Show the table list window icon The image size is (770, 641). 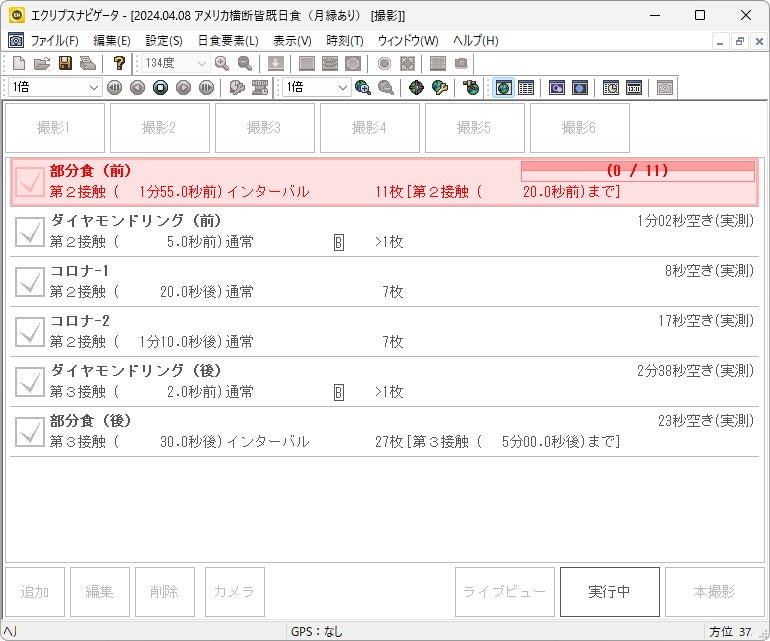pyautogui.click(x=526, y=88)
